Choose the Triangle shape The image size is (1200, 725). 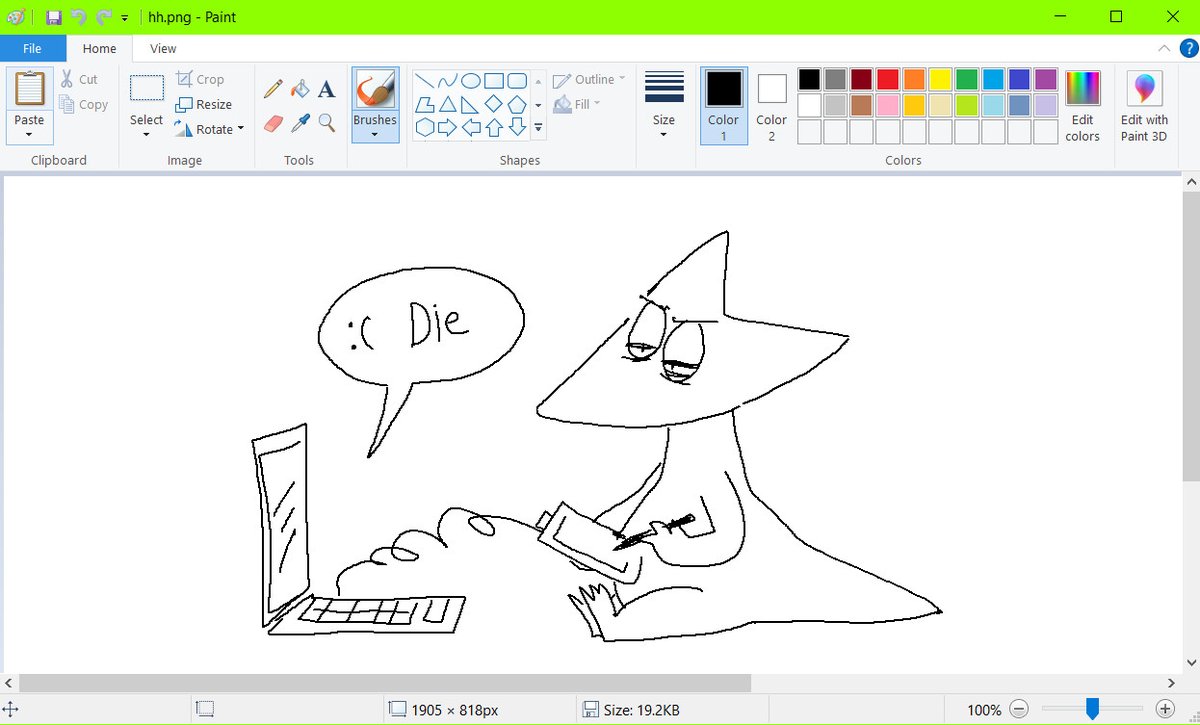(x=447, y=104)
